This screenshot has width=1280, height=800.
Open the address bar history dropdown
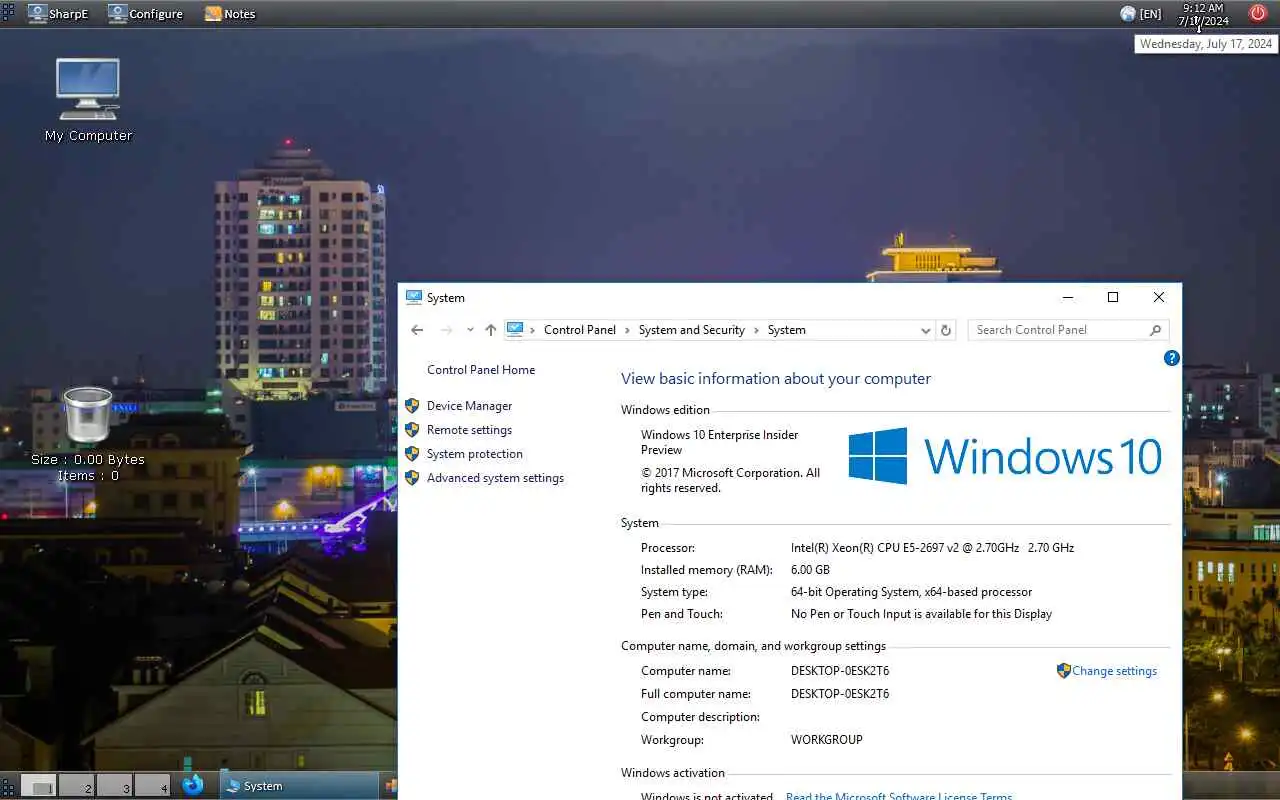coord(926,330)
